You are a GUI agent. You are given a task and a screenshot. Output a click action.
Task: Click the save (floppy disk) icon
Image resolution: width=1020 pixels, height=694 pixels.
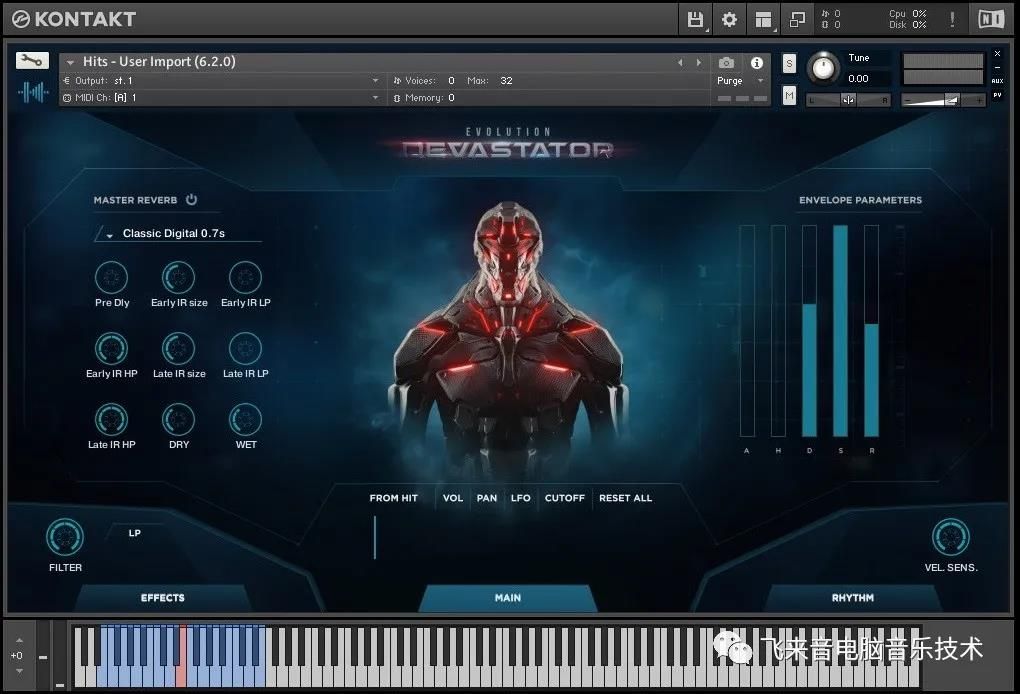click(695, 20)
